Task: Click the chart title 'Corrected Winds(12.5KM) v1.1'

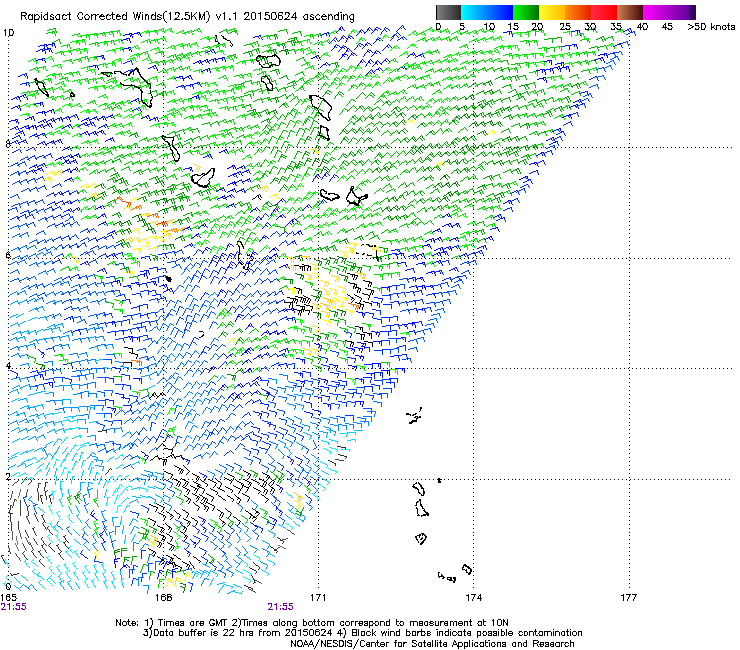Action: [x=157, y=17]
